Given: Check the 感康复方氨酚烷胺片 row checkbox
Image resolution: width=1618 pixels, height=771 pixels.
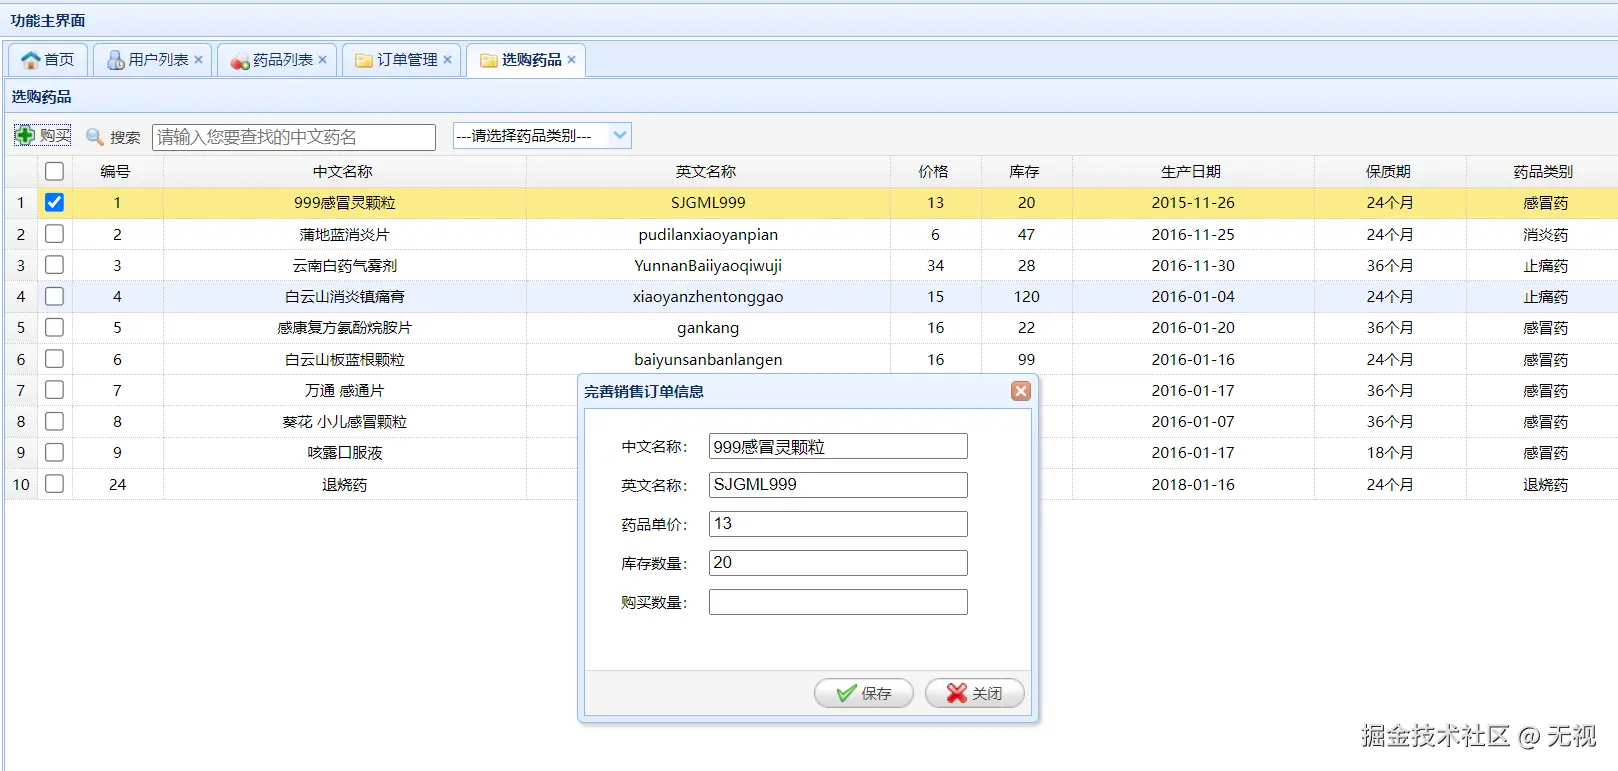Looking at the screenshot, I should (54, 327).
